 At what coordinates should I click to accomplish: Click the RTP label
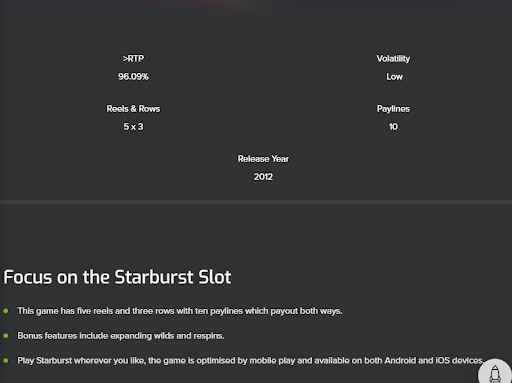click(x=133, y=59)
